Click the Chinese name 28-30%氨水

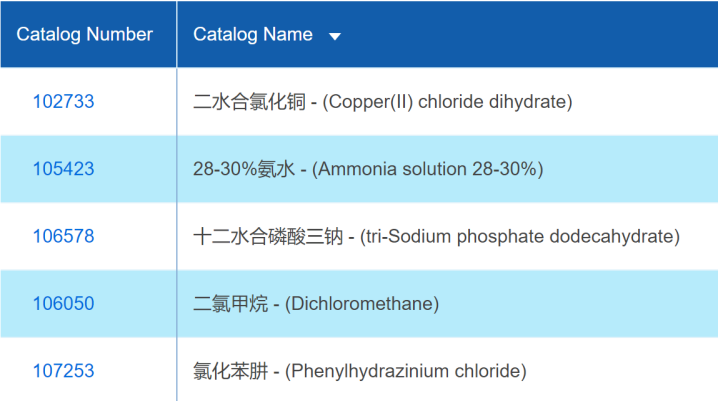[243, 169]
